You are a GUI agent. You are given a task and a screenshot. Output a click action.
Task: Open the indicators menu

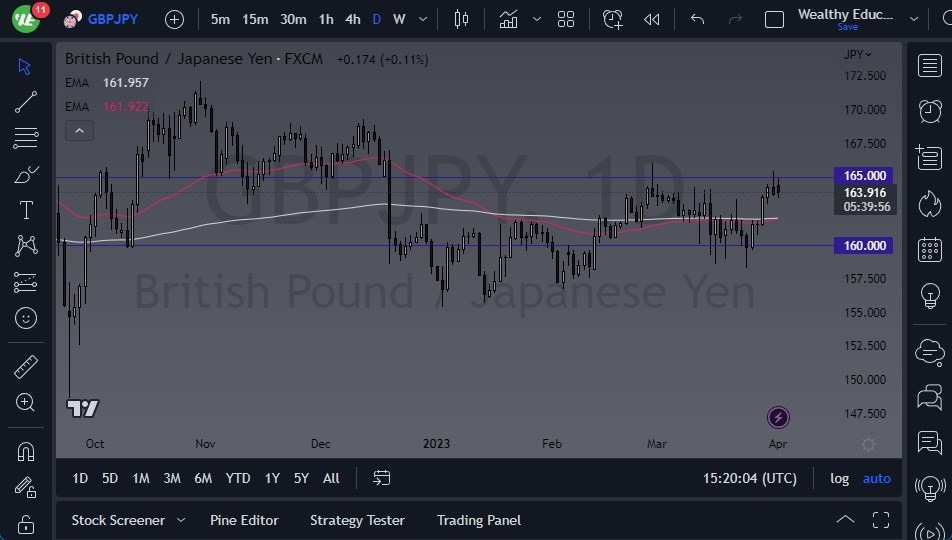(x=508, y=19)
